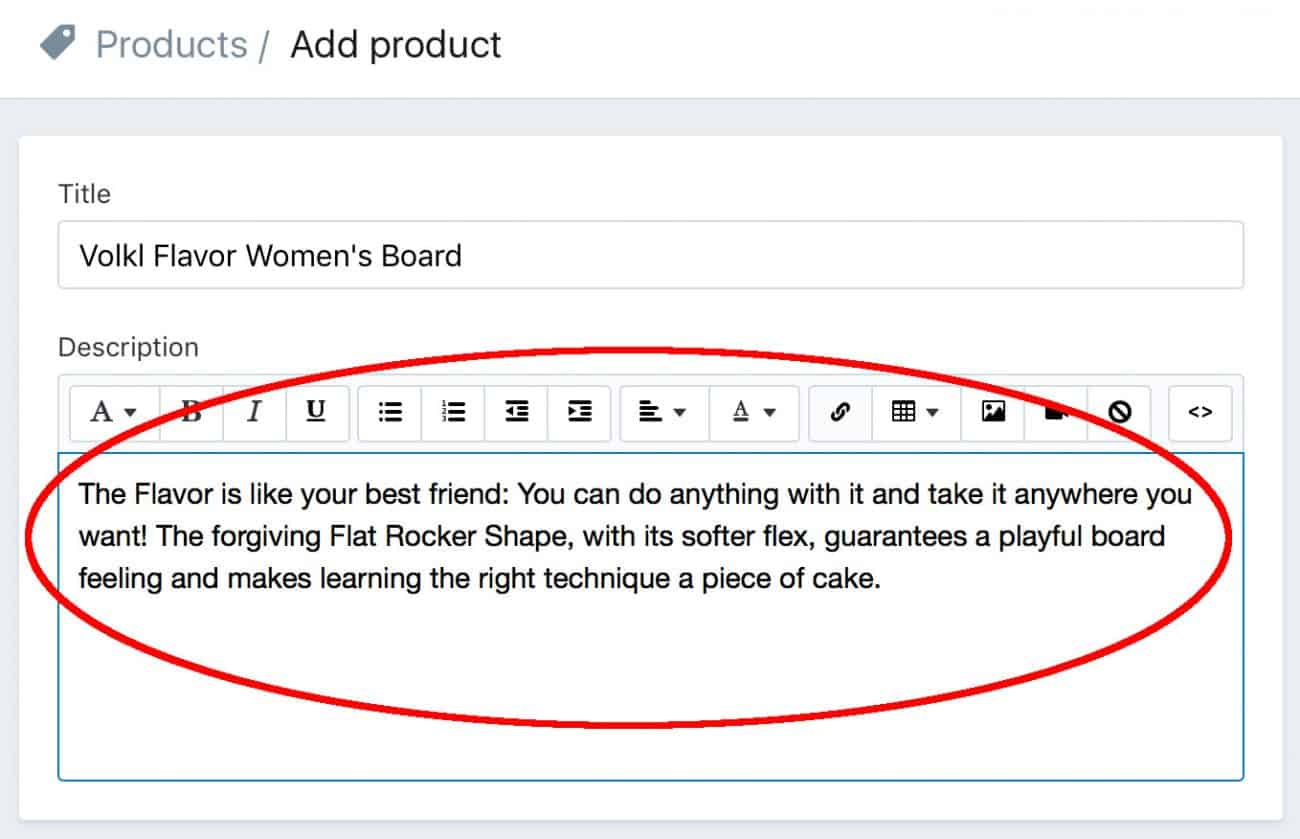1300x839 pixels.
Task: Click the Title field label
Action: click(84, 193)
